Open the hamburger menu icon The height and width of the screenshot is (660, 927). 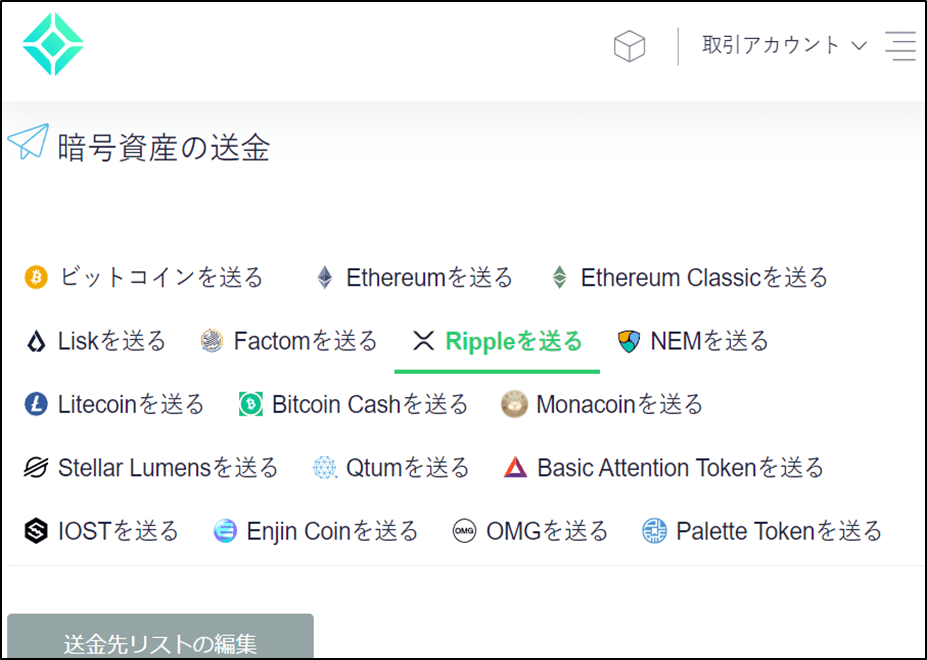pyautogui.click(x=900, y=46)
